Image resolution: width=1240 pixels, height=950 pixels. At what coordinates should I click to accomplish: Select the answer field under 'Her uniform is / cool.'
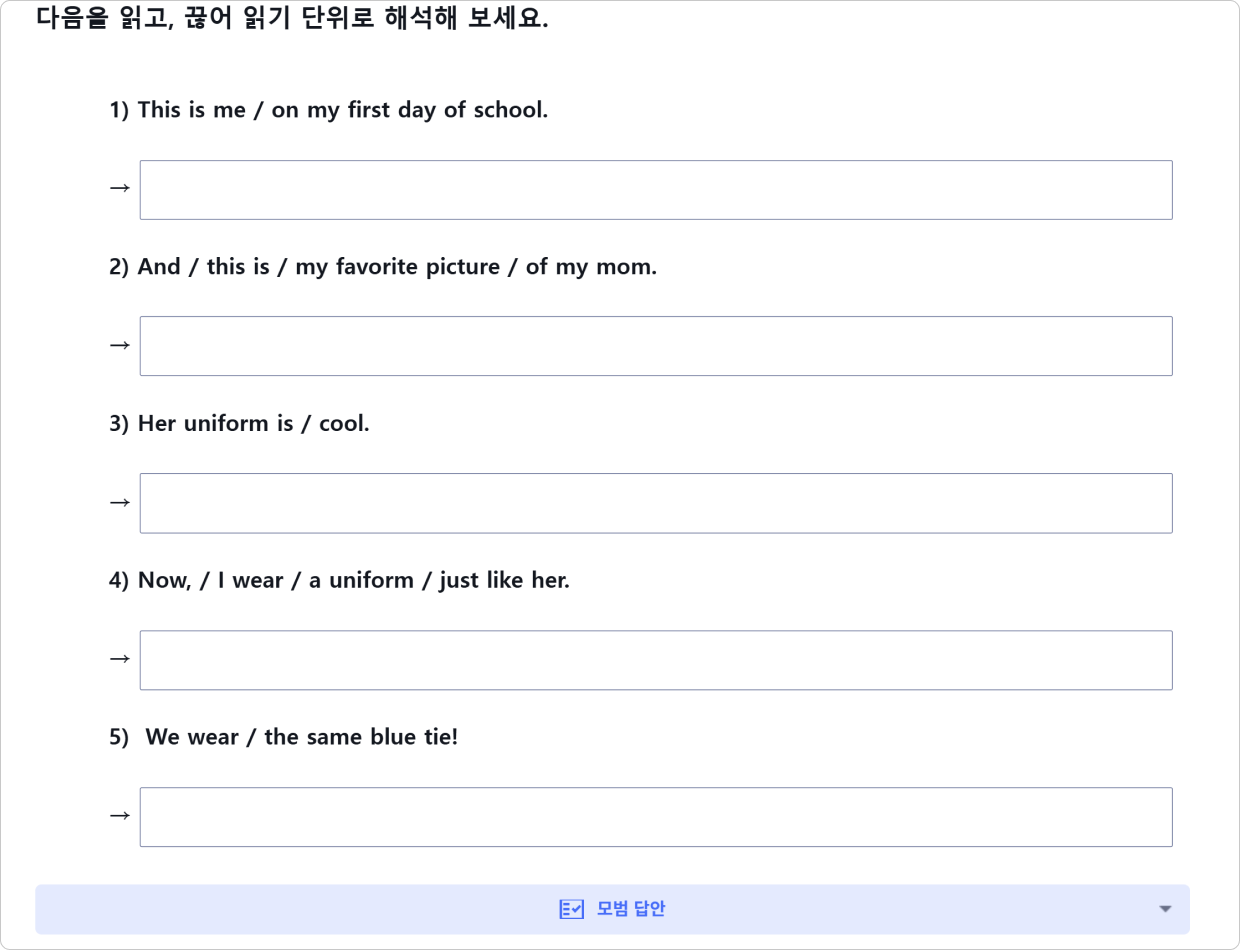(x=655, y=503)
